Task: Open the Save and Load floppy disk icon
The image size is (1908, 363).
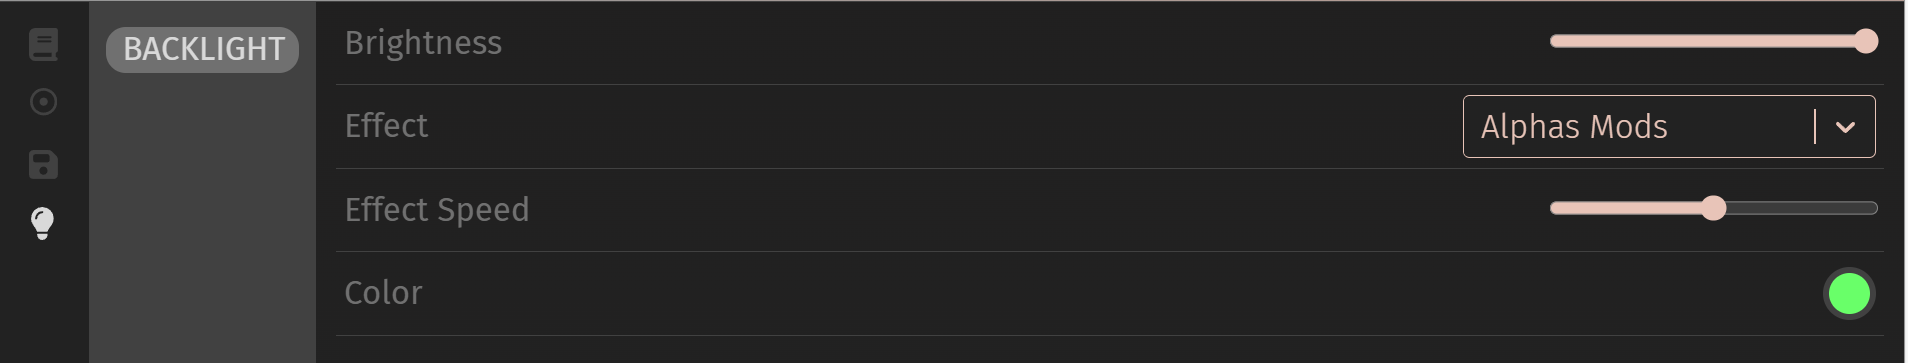Action: click(x=43, y=165)
